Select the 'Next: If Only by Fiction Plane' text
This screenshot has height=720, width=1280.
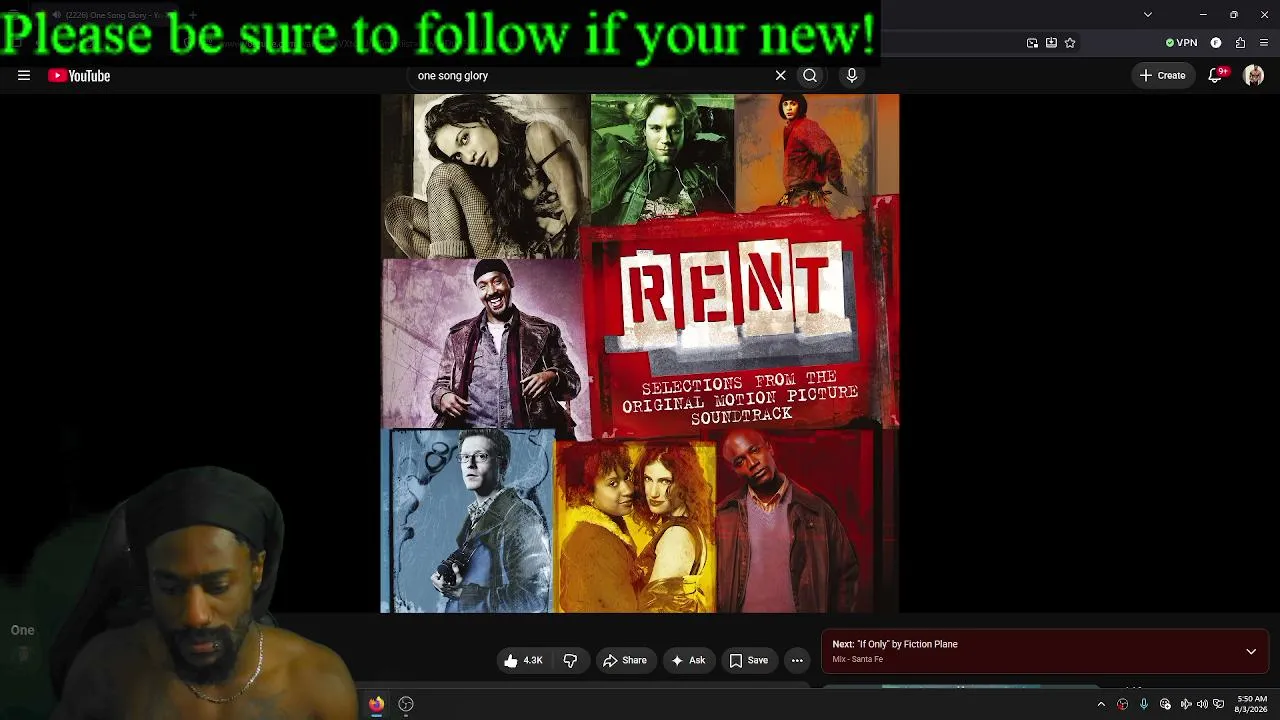click(x=895, y=644)
